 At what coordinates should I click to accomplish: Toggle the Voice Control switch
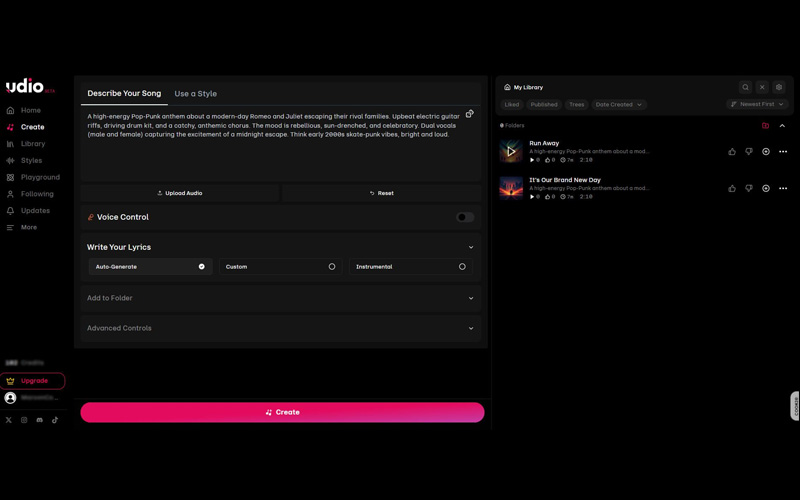click(x=465, y=217)
